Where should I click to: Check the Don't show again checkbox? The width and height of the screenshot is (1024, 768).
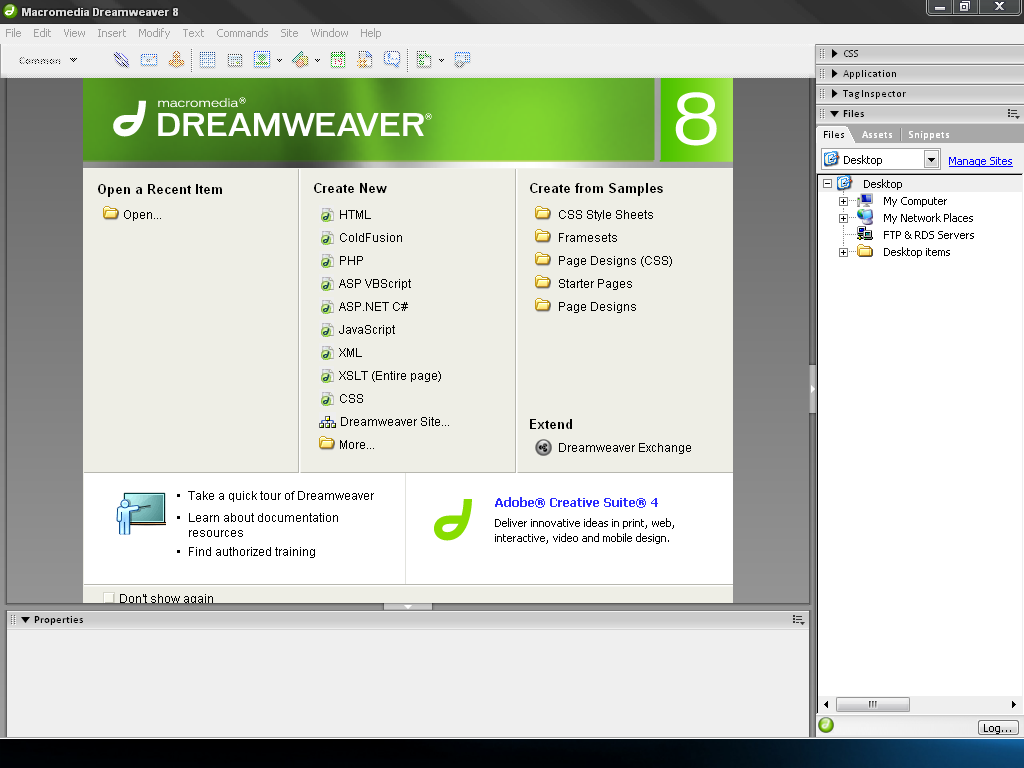tap(109, 598)
